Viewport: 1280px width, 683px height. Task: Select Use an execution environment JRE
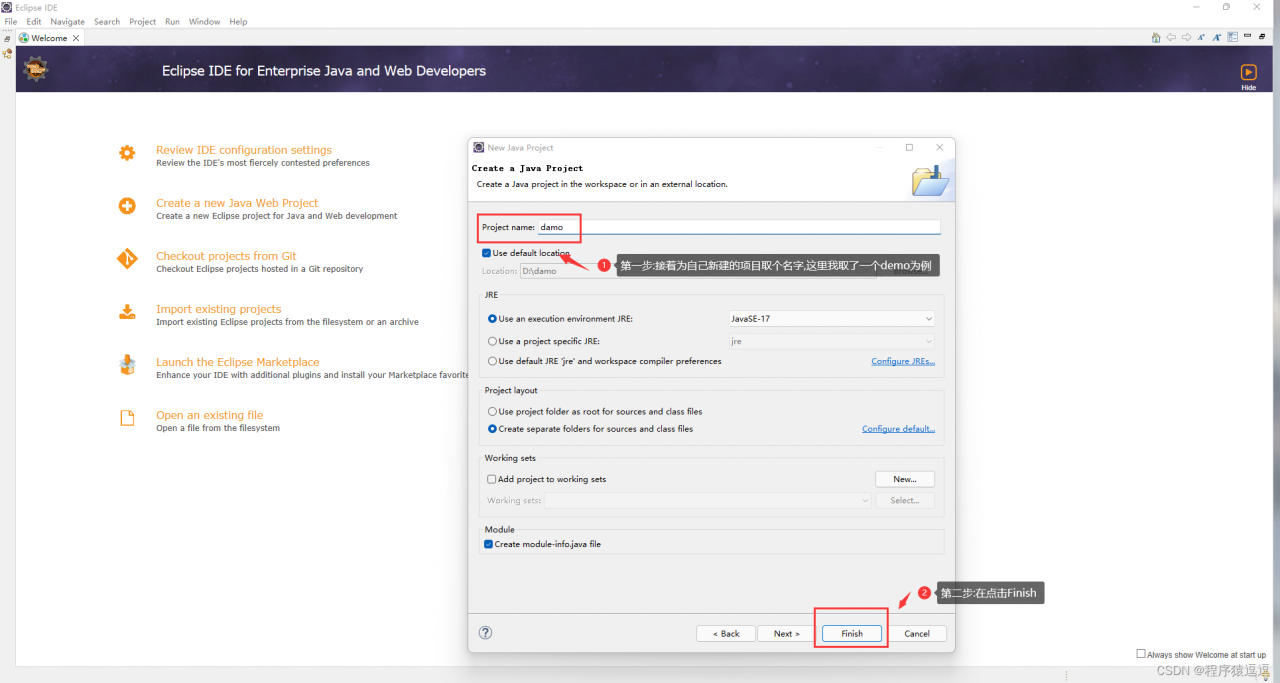492,319
